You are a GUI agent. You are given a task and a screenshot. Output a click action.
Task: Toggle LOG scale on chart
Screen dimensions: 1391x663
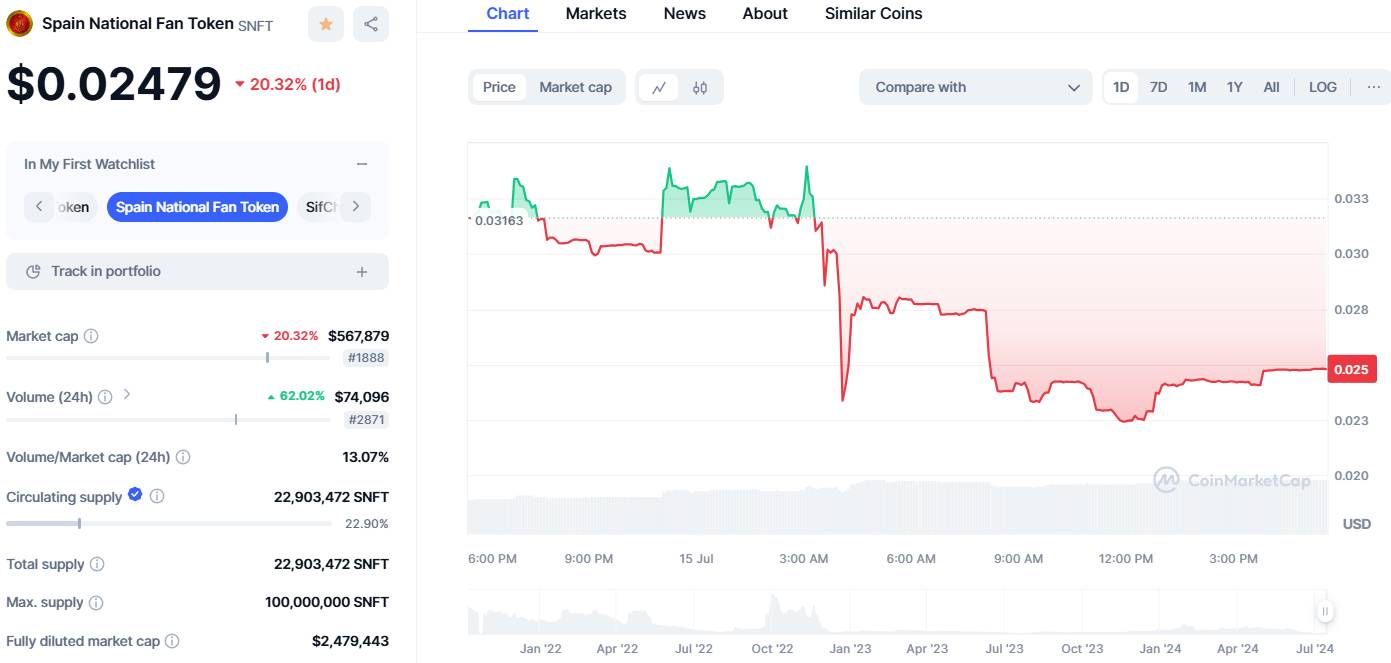tap(1322, 87)
